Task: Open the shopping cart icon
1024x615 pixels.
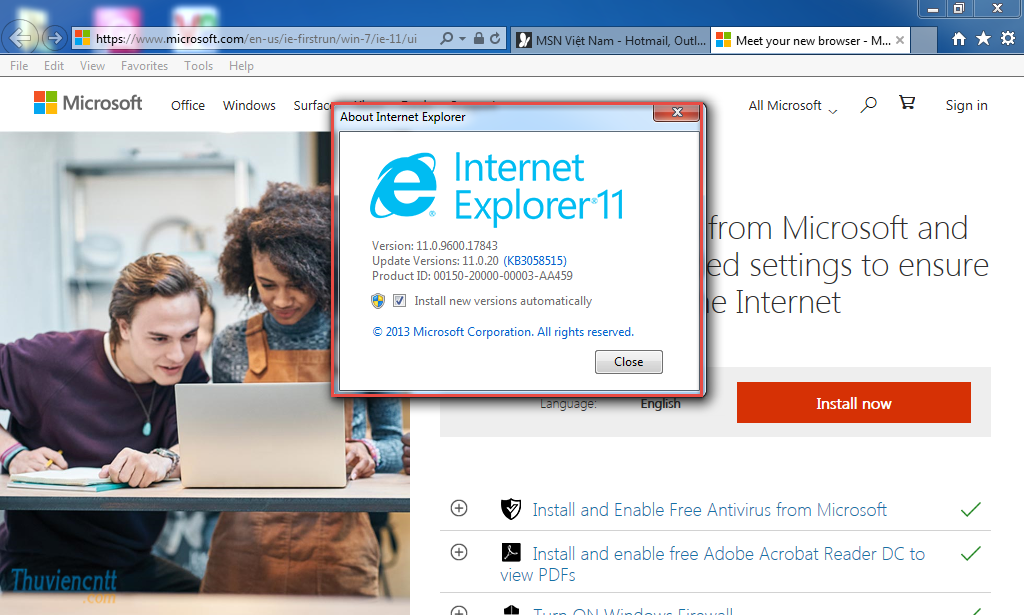Action: pos(907,102)
